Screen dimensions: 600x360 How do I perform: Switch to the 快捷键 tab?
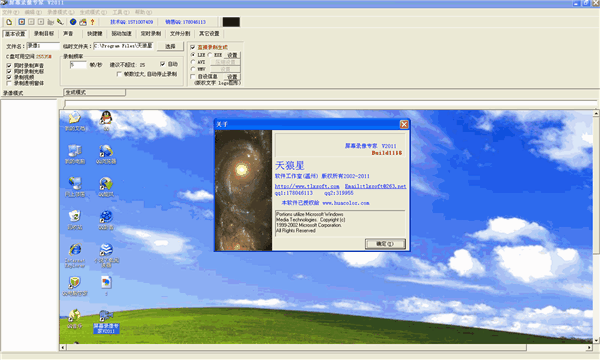pyautogui.click(x=95, y=34)
